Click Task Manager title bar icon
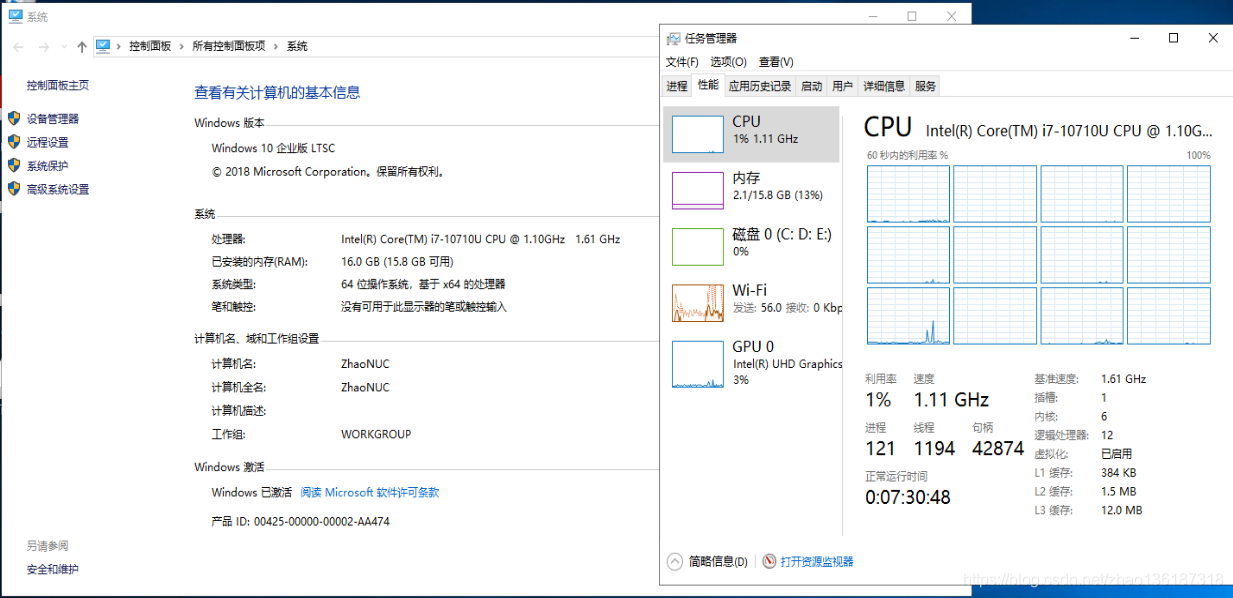 coord(674,38)
